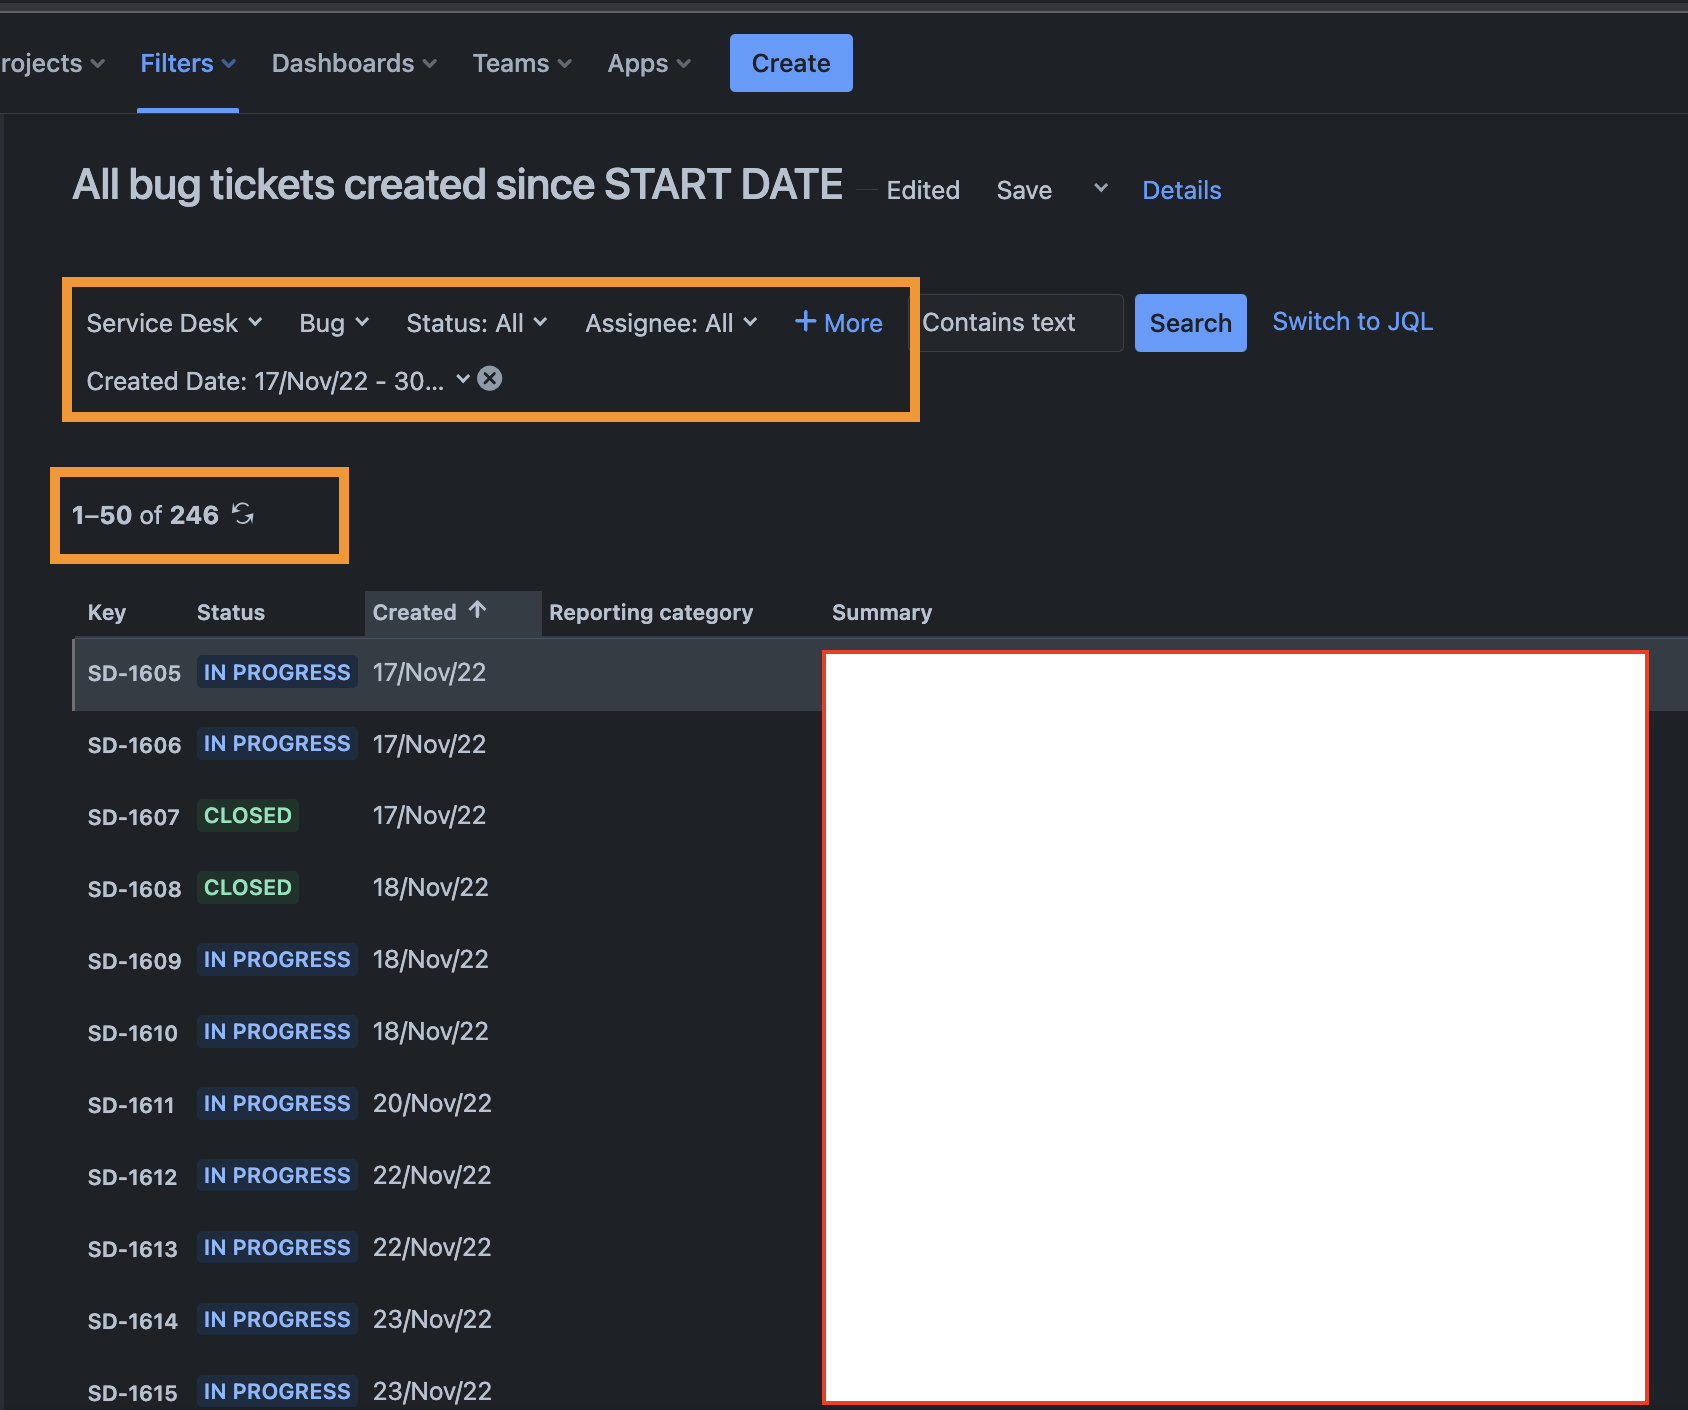Screen dimensions: 1688x1410
Task: Click the plus More filters icon
Action: click(805, 321)
